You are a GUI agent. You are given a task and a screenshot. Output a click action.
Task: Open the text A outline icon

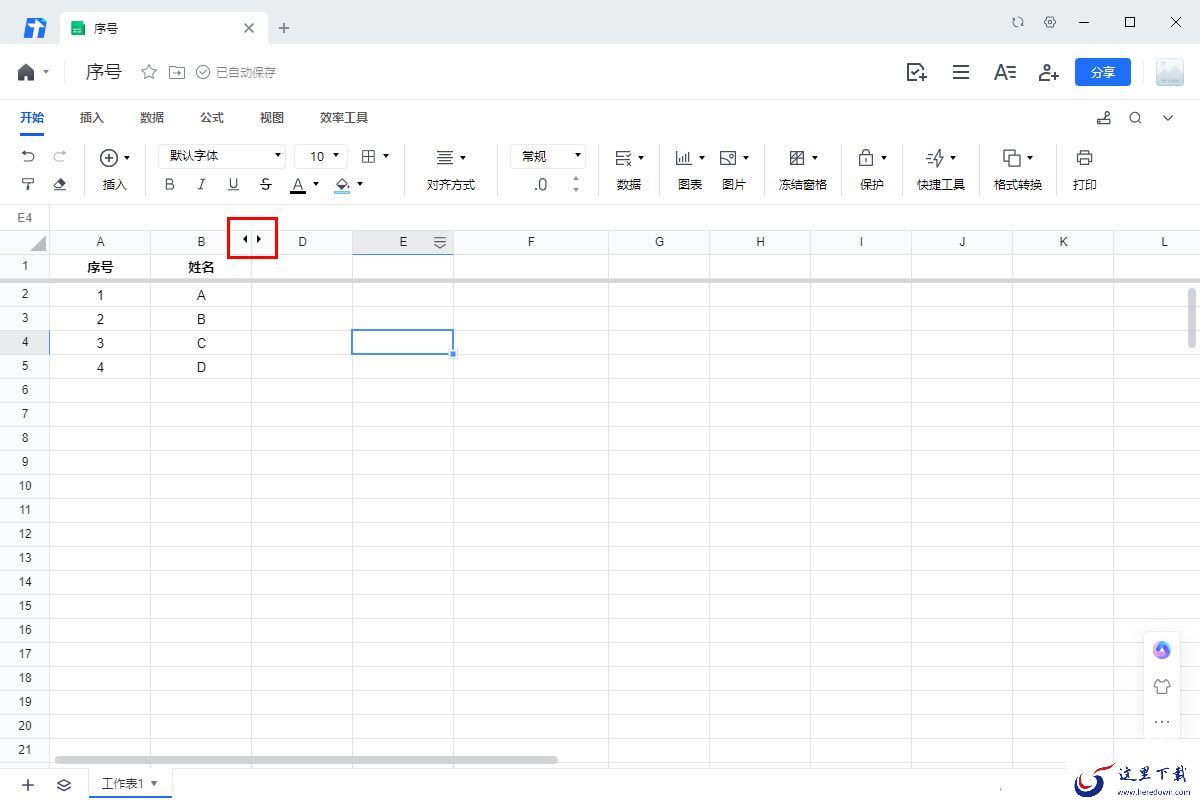1005,72
